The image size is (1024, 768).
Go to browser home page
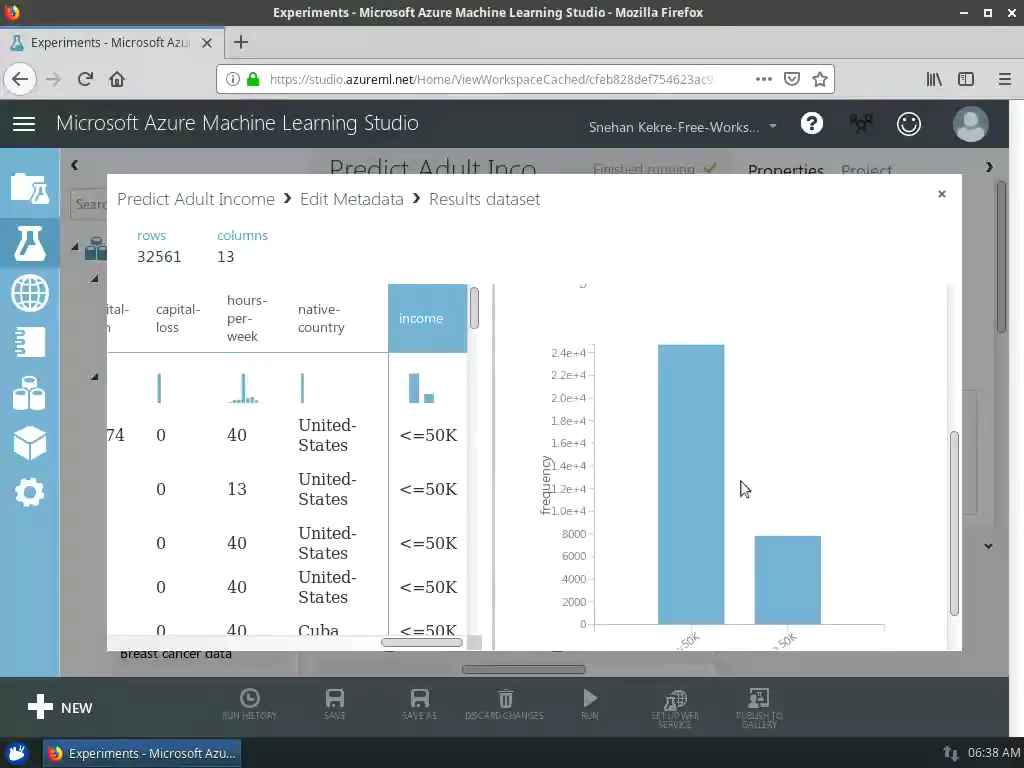(x=117, y=79)
